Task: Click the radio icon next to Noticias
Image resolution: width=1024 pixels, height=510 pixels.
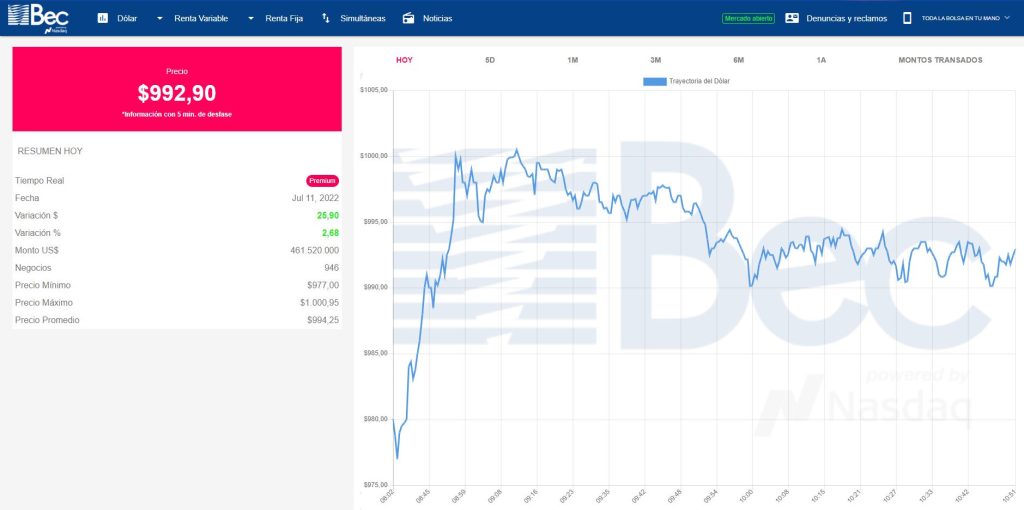Action: tap(409, 18)
